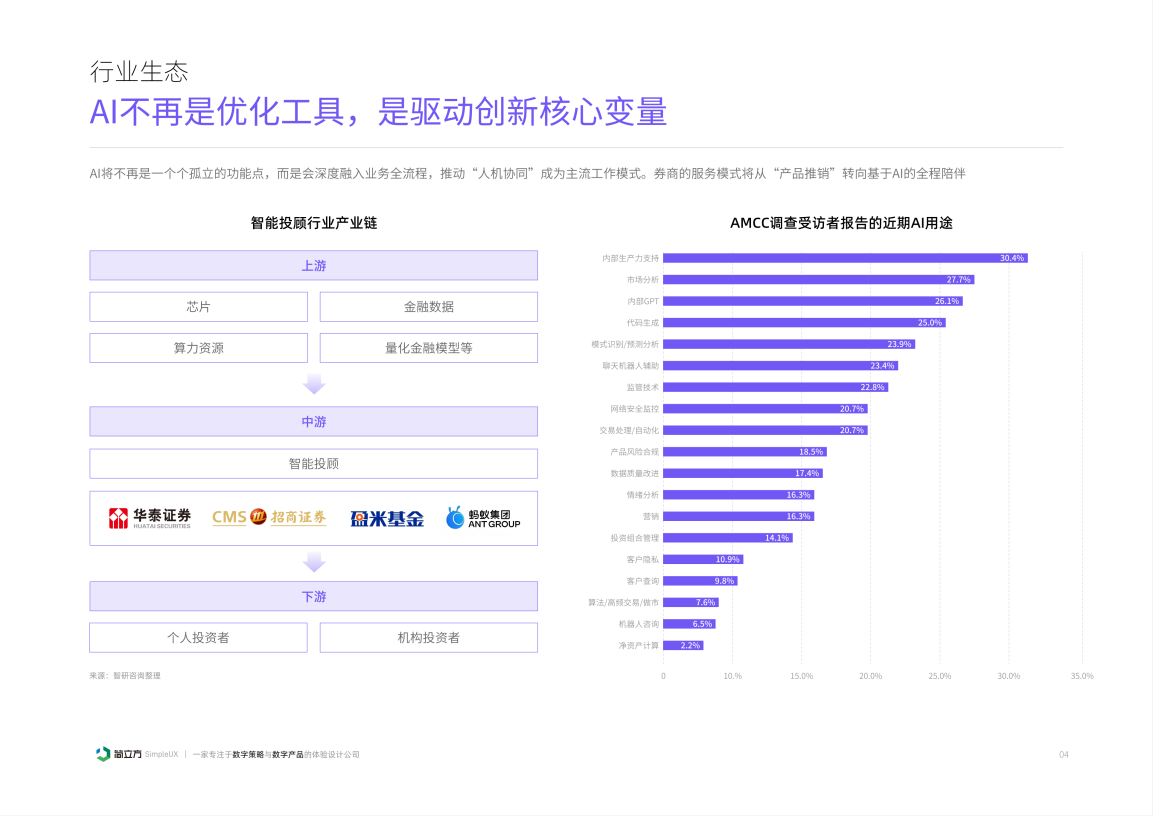The height and width of the screenshot is (816, 1153).
Task: Click the SimpleUX logo in the footer
Action: click(x=121, y=754)
